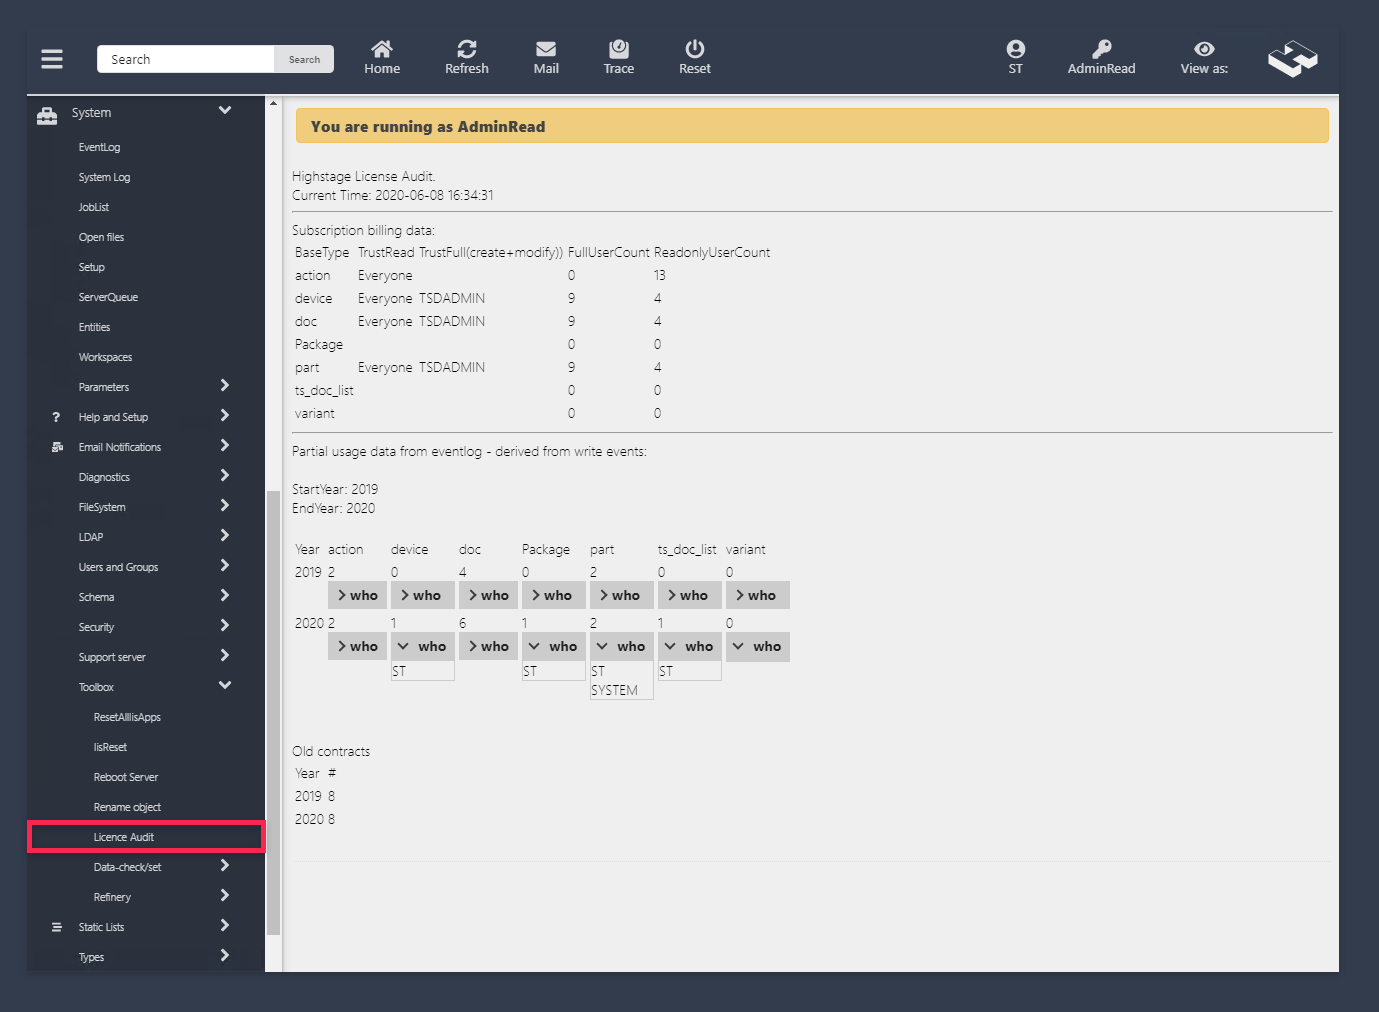Select Reboot Server in Toolbox

(126, 777)
